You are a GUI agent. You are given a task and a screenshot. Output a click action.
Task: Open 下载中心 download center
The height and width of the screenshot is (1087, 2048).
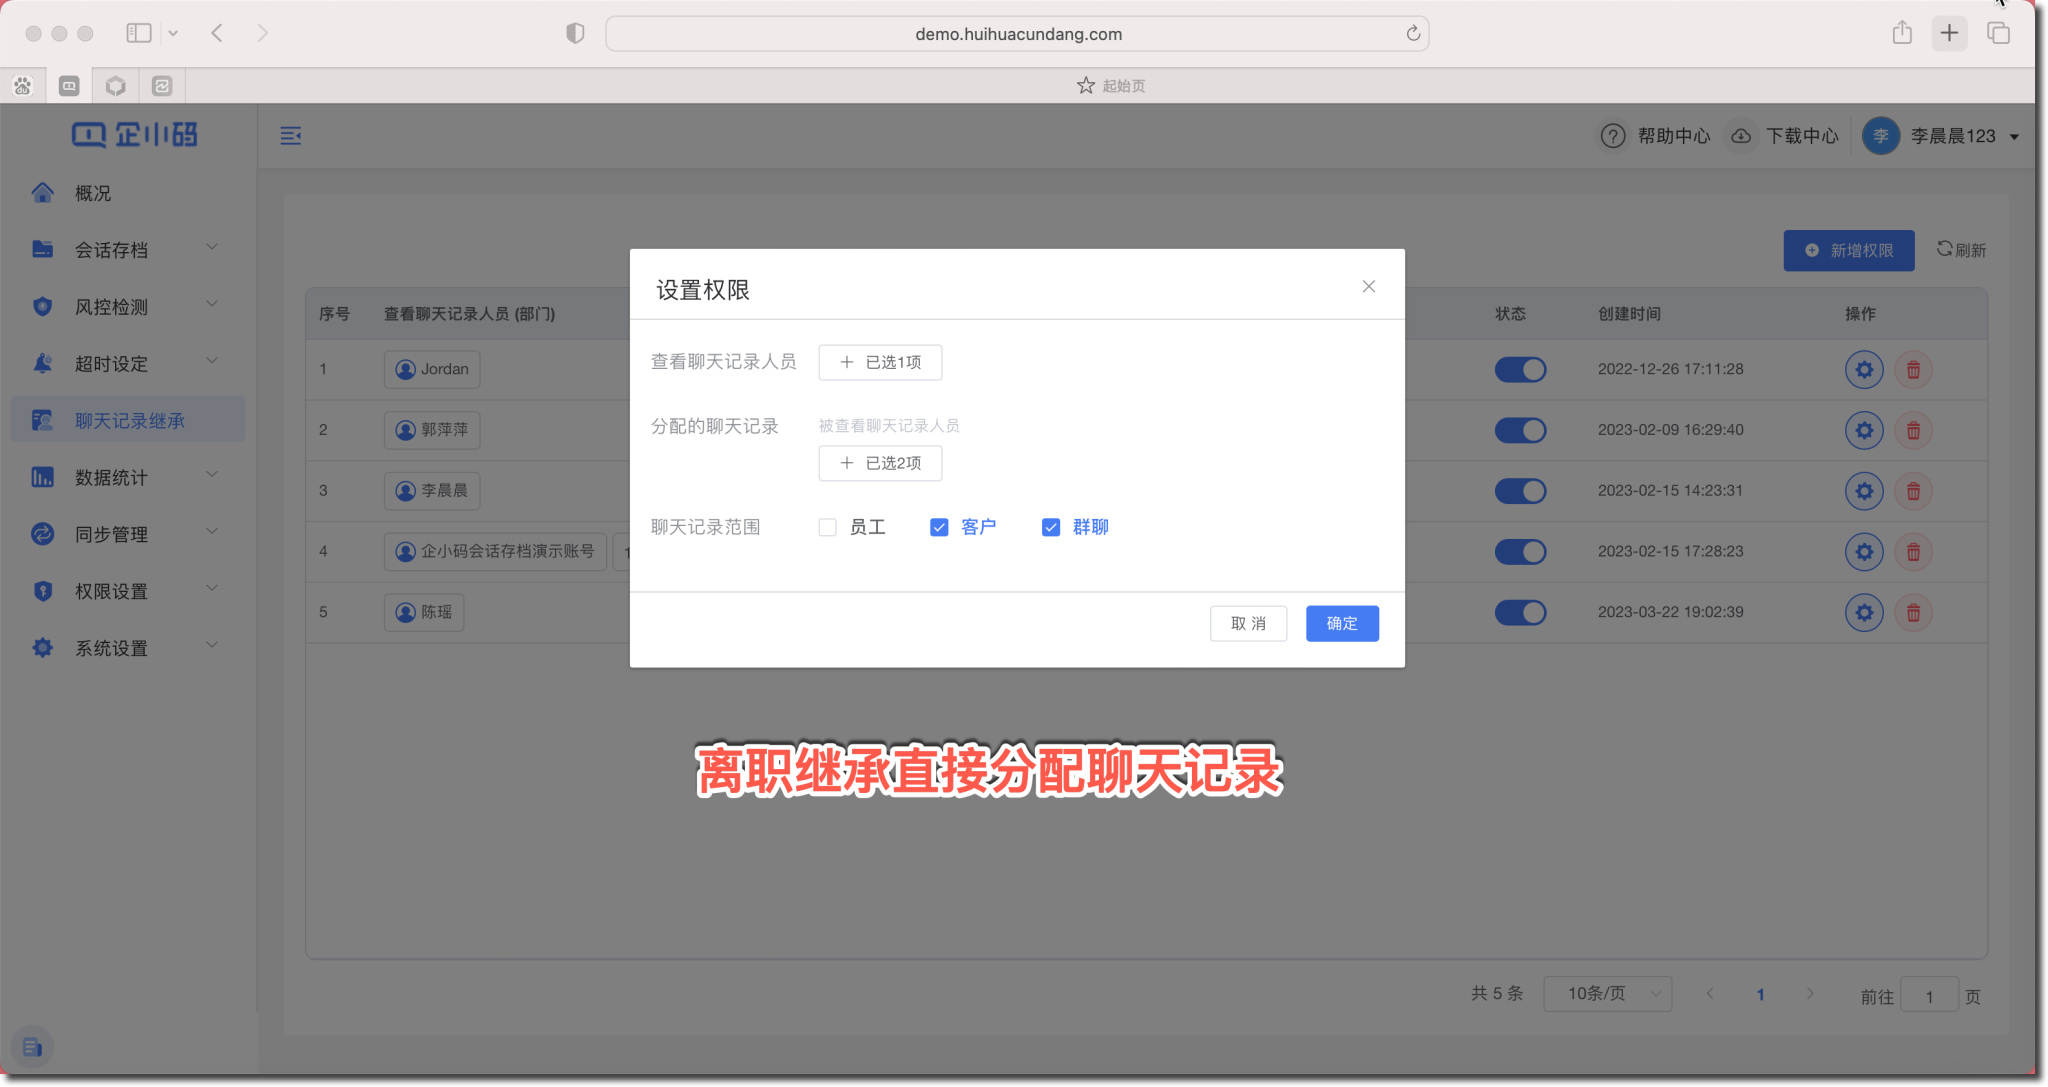1785,136
